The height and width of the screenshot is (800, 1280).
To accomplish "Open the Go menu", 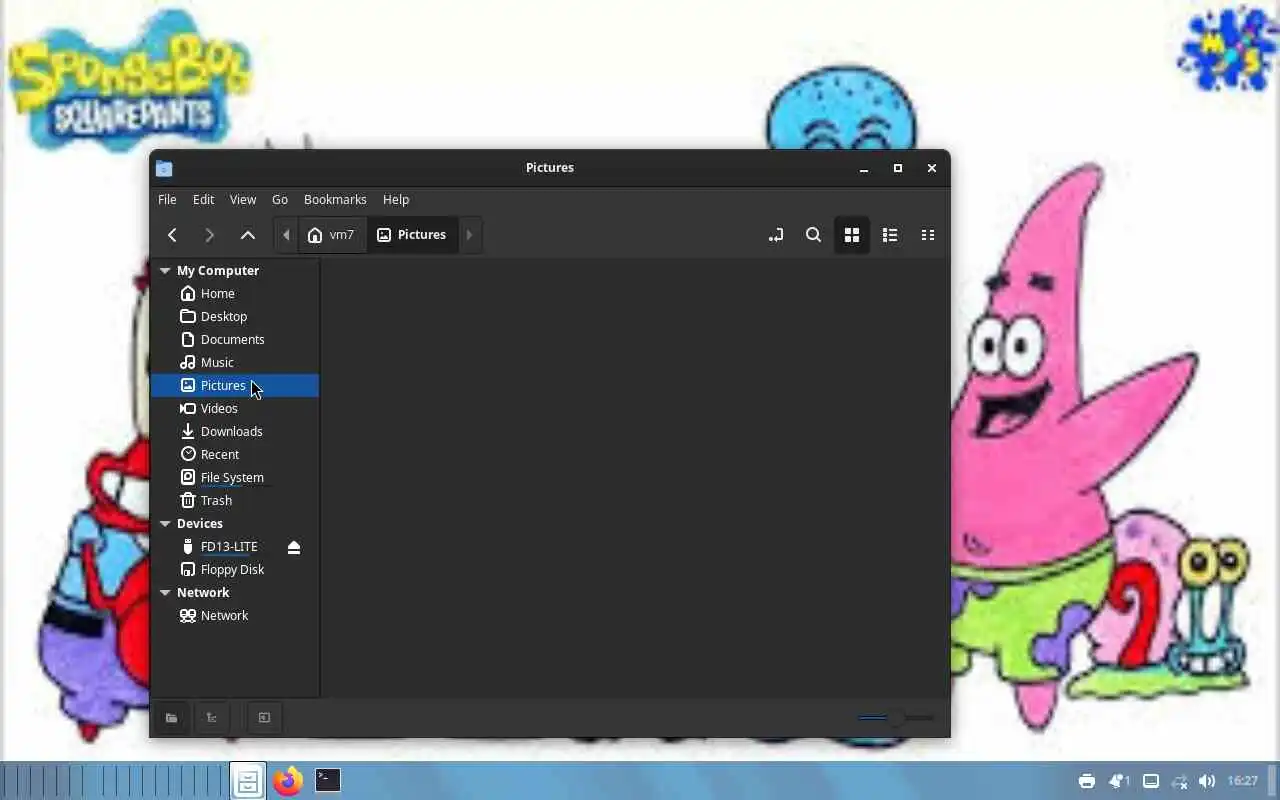I will pos(280,199).
